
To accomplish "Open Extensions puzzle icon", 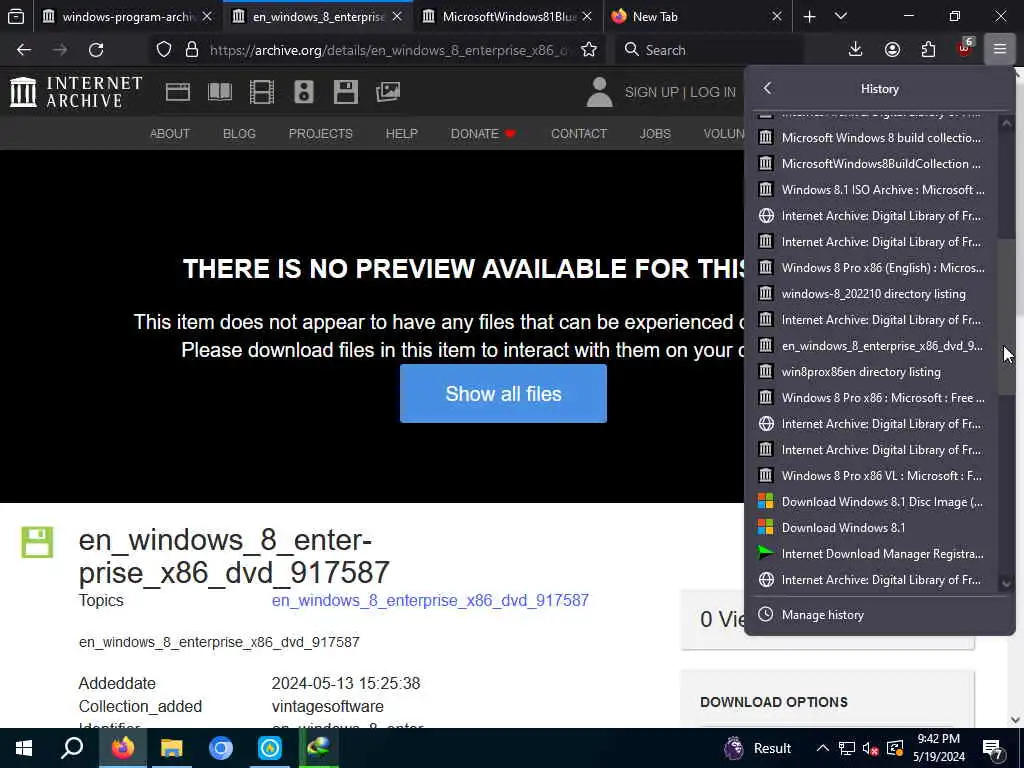I will [928, 50].
